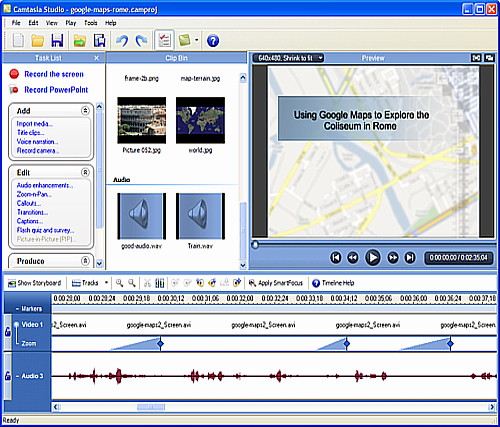Click the Task List scroll down arrow

coord(99,263)
